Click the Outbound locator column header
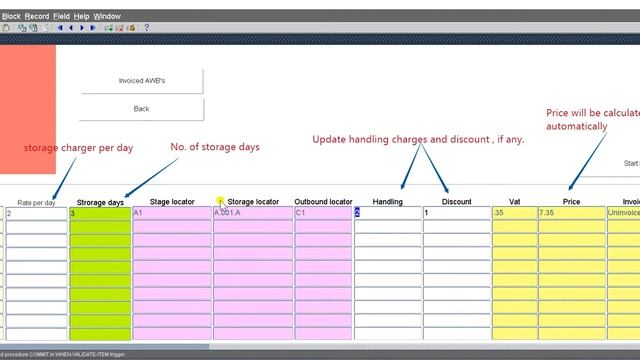 click(323, 202)
